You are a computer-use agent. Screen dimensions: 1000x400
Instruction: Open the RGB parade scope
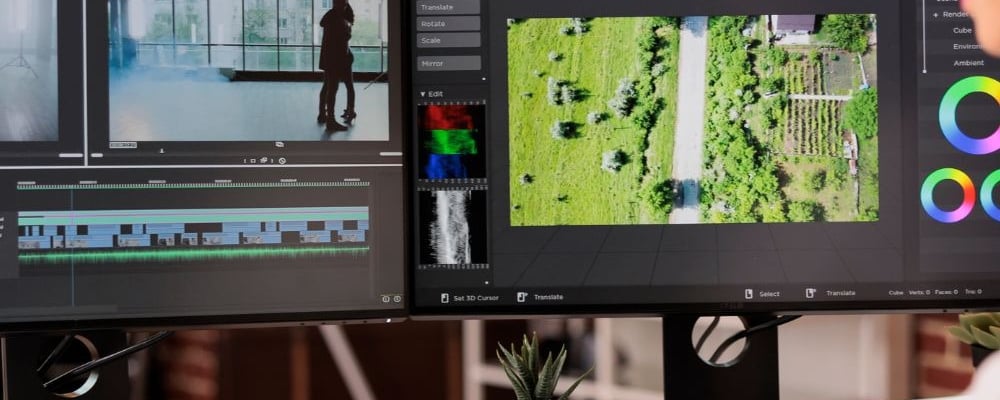(x=452, y=141)
